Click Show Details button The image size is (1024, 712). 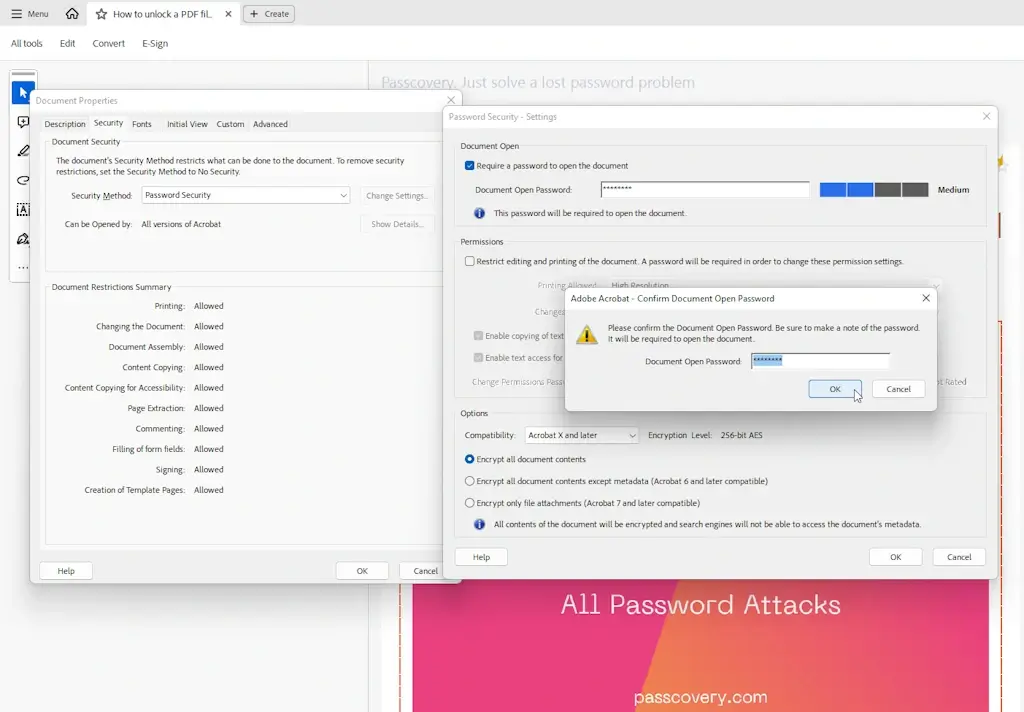(x=397, y=224)
